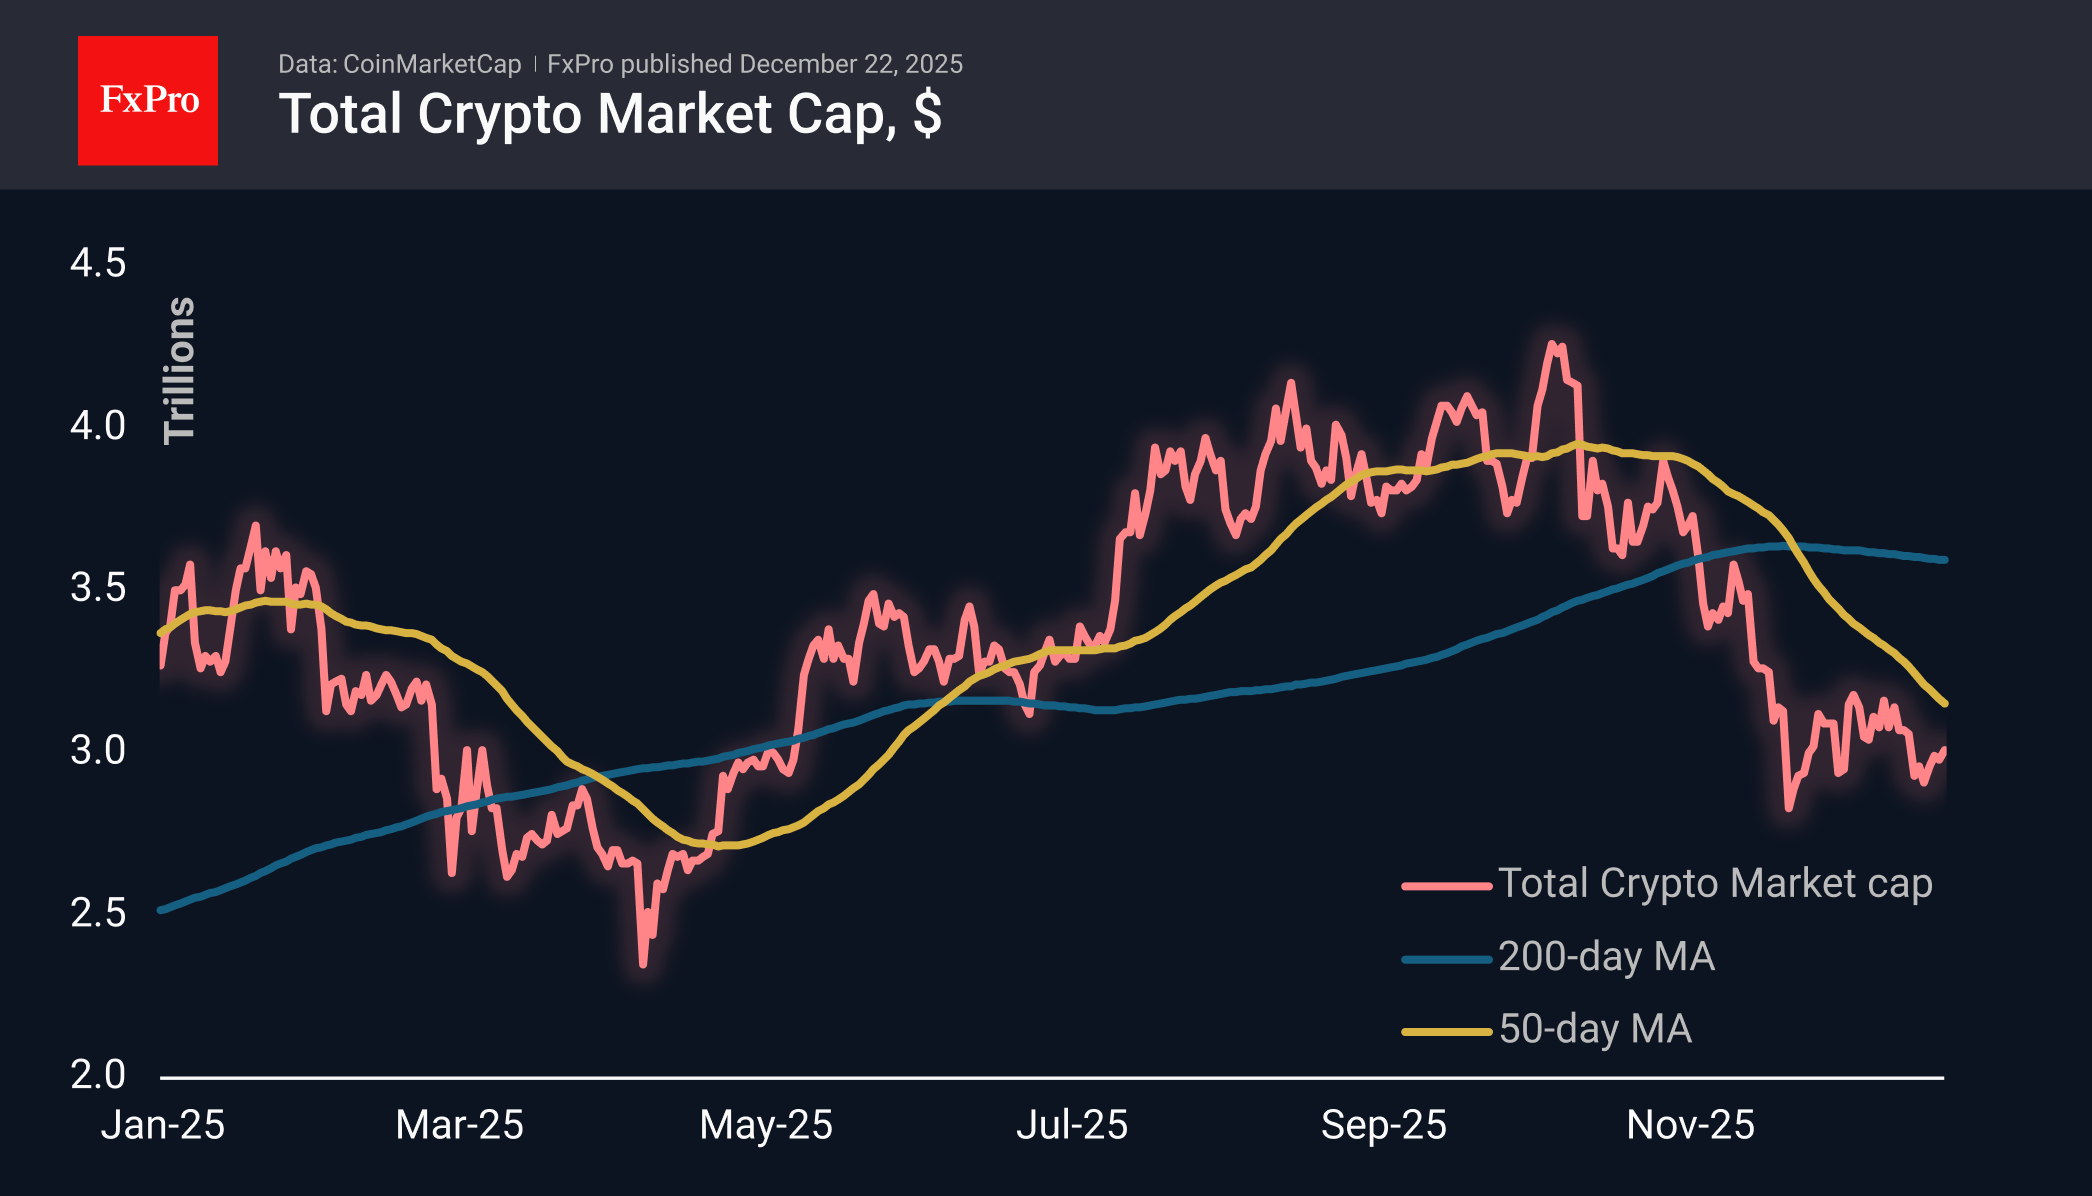Viewport: 2092px width, 1196px height.
Task: Click the 50-day MA legend label
Action: pyautogui.click(x=1595, y=1029)
